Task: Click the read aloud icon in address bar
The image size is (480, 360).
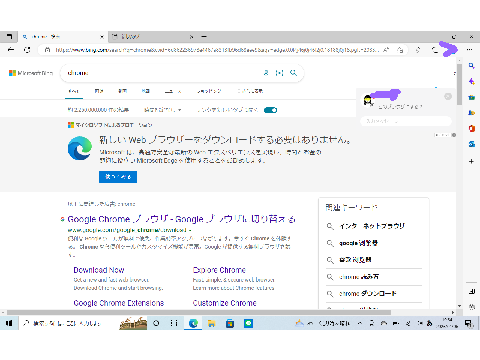Action: pyautogui.click(x=386, y=50)
